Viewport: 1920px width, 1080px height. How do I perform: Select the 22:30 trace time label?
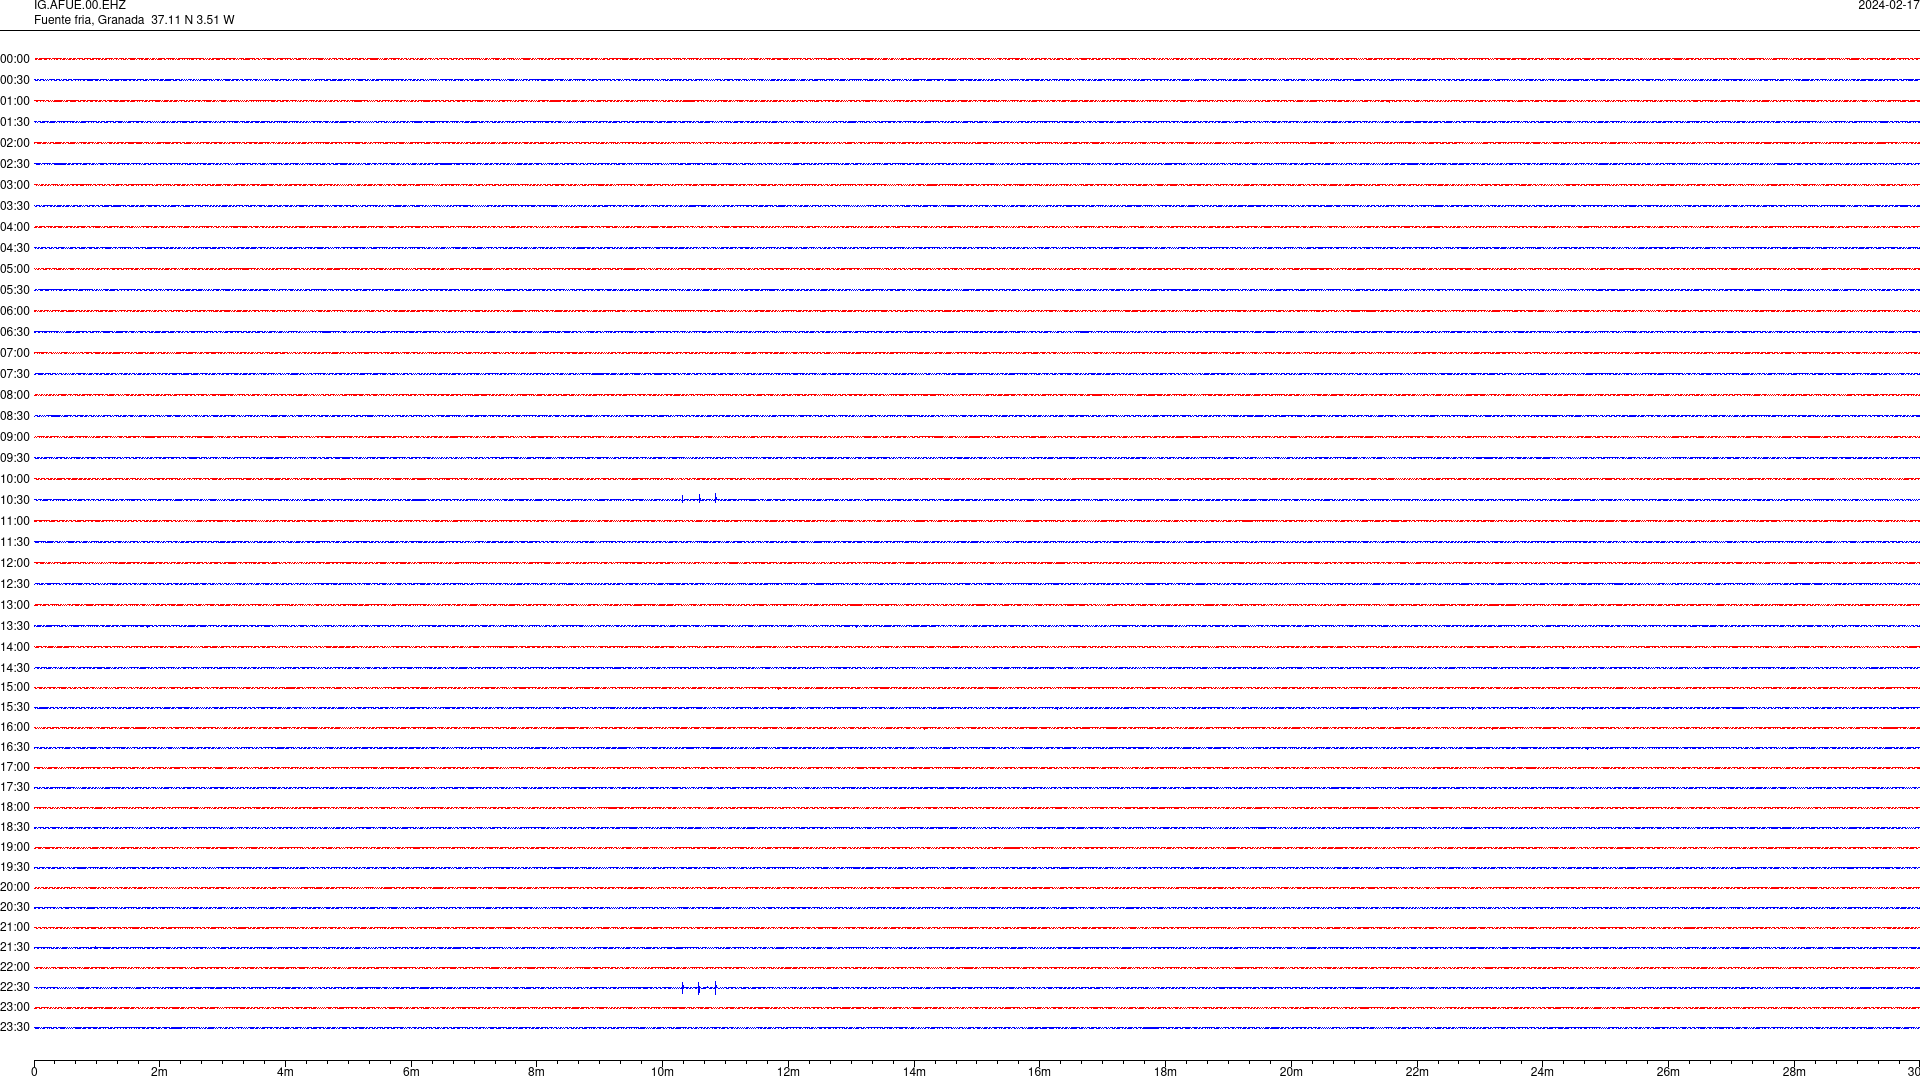click(15, 987)
